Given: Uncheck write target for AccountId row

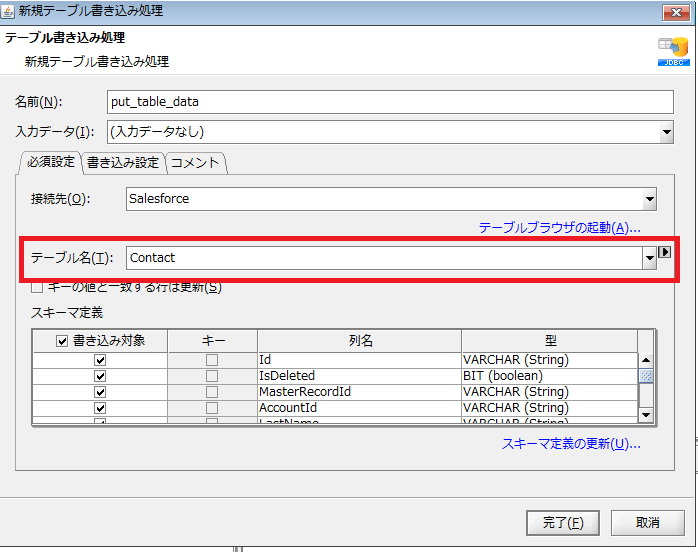Looking at the screenshot, I should click(x=100, y=408).
